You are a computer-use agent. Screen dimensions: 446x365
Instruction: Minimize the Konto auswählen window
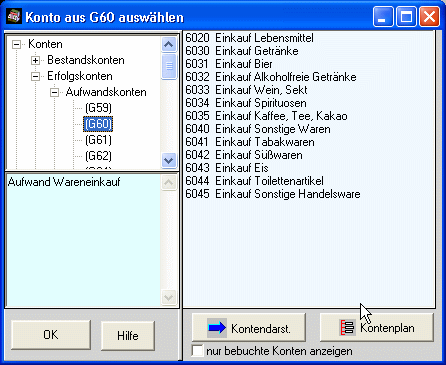(383, 16)
